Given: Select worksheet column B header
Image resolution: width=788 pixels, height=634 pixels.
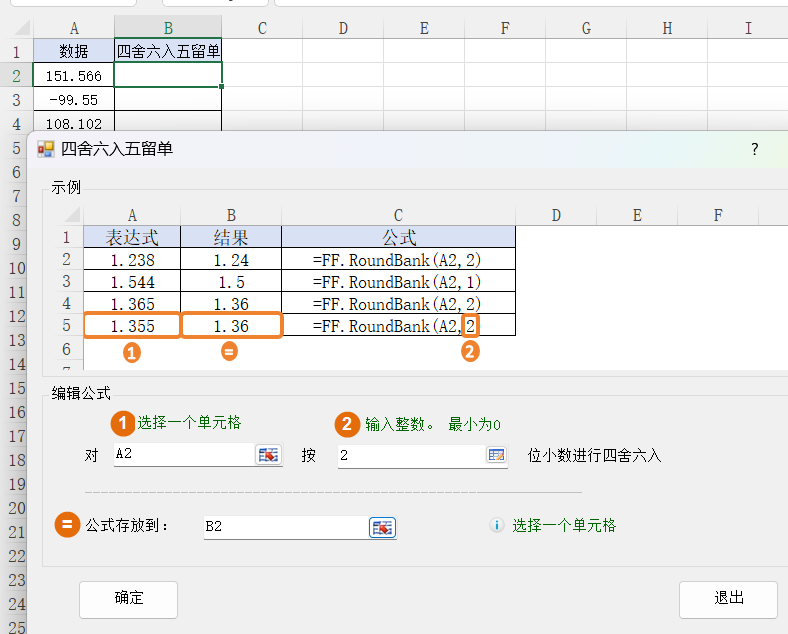Looking at the screenshot, I should pos(168,28).
